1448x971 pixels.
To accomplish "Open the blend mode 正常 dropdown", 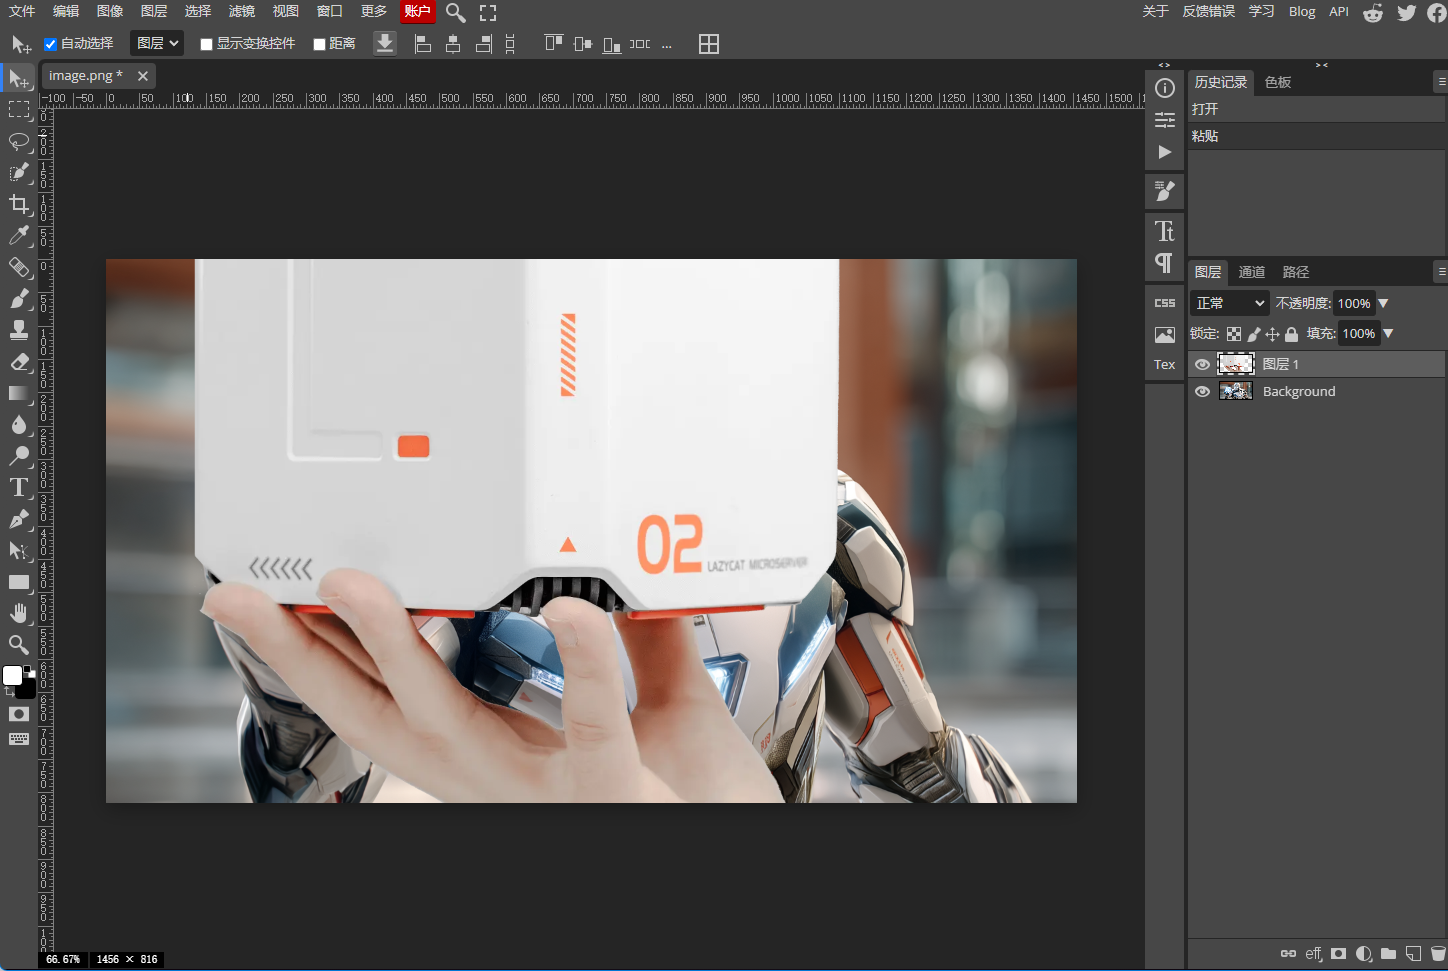I will 1229,303.
